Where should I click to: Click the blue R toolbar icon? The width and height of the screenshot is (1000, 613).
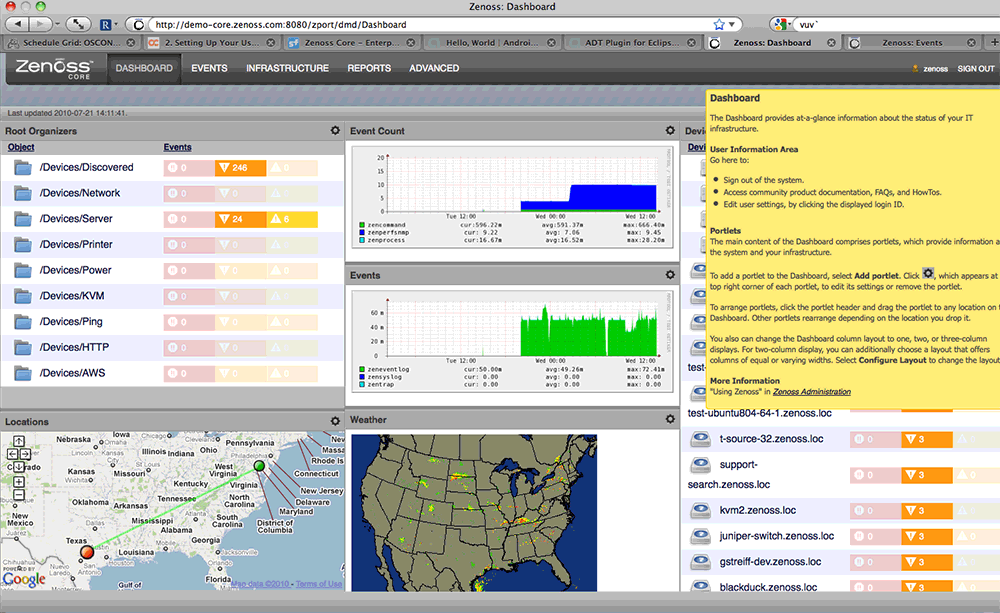tap(106, 25)
